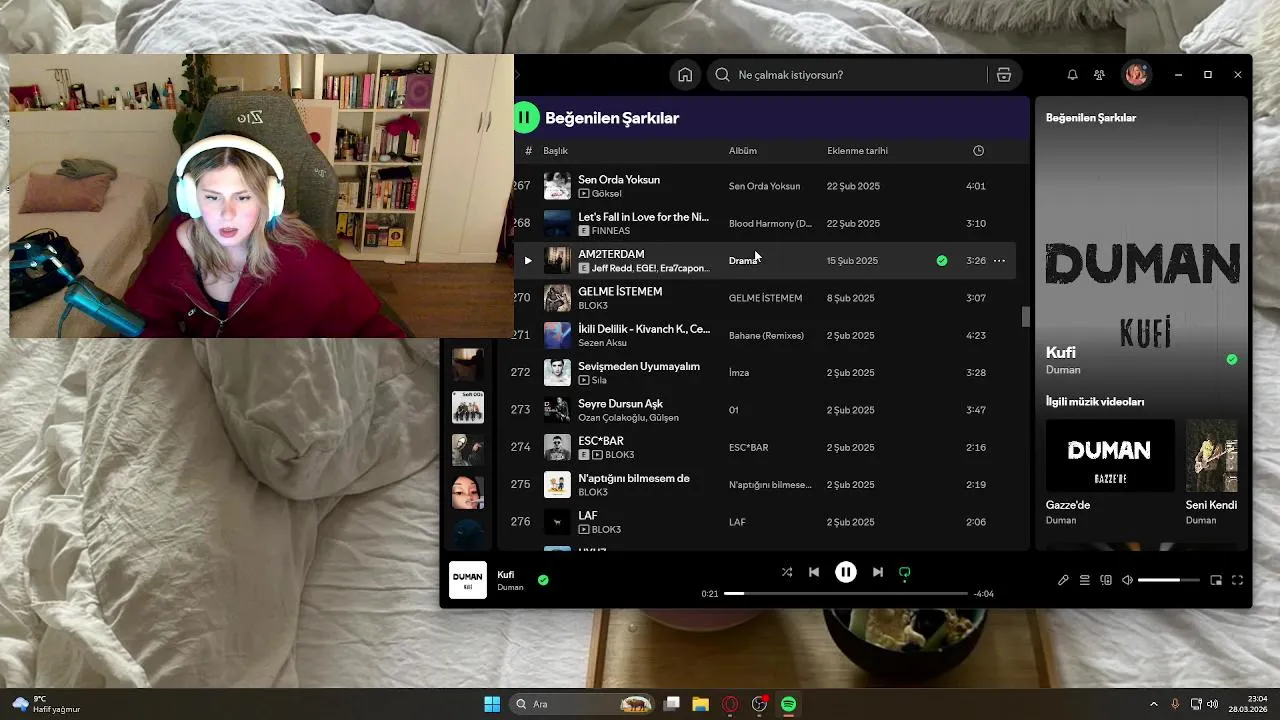The image size is (1280, 720).
Task: Sort tracks by Albüm column
Action: click(x=743, y=151)
